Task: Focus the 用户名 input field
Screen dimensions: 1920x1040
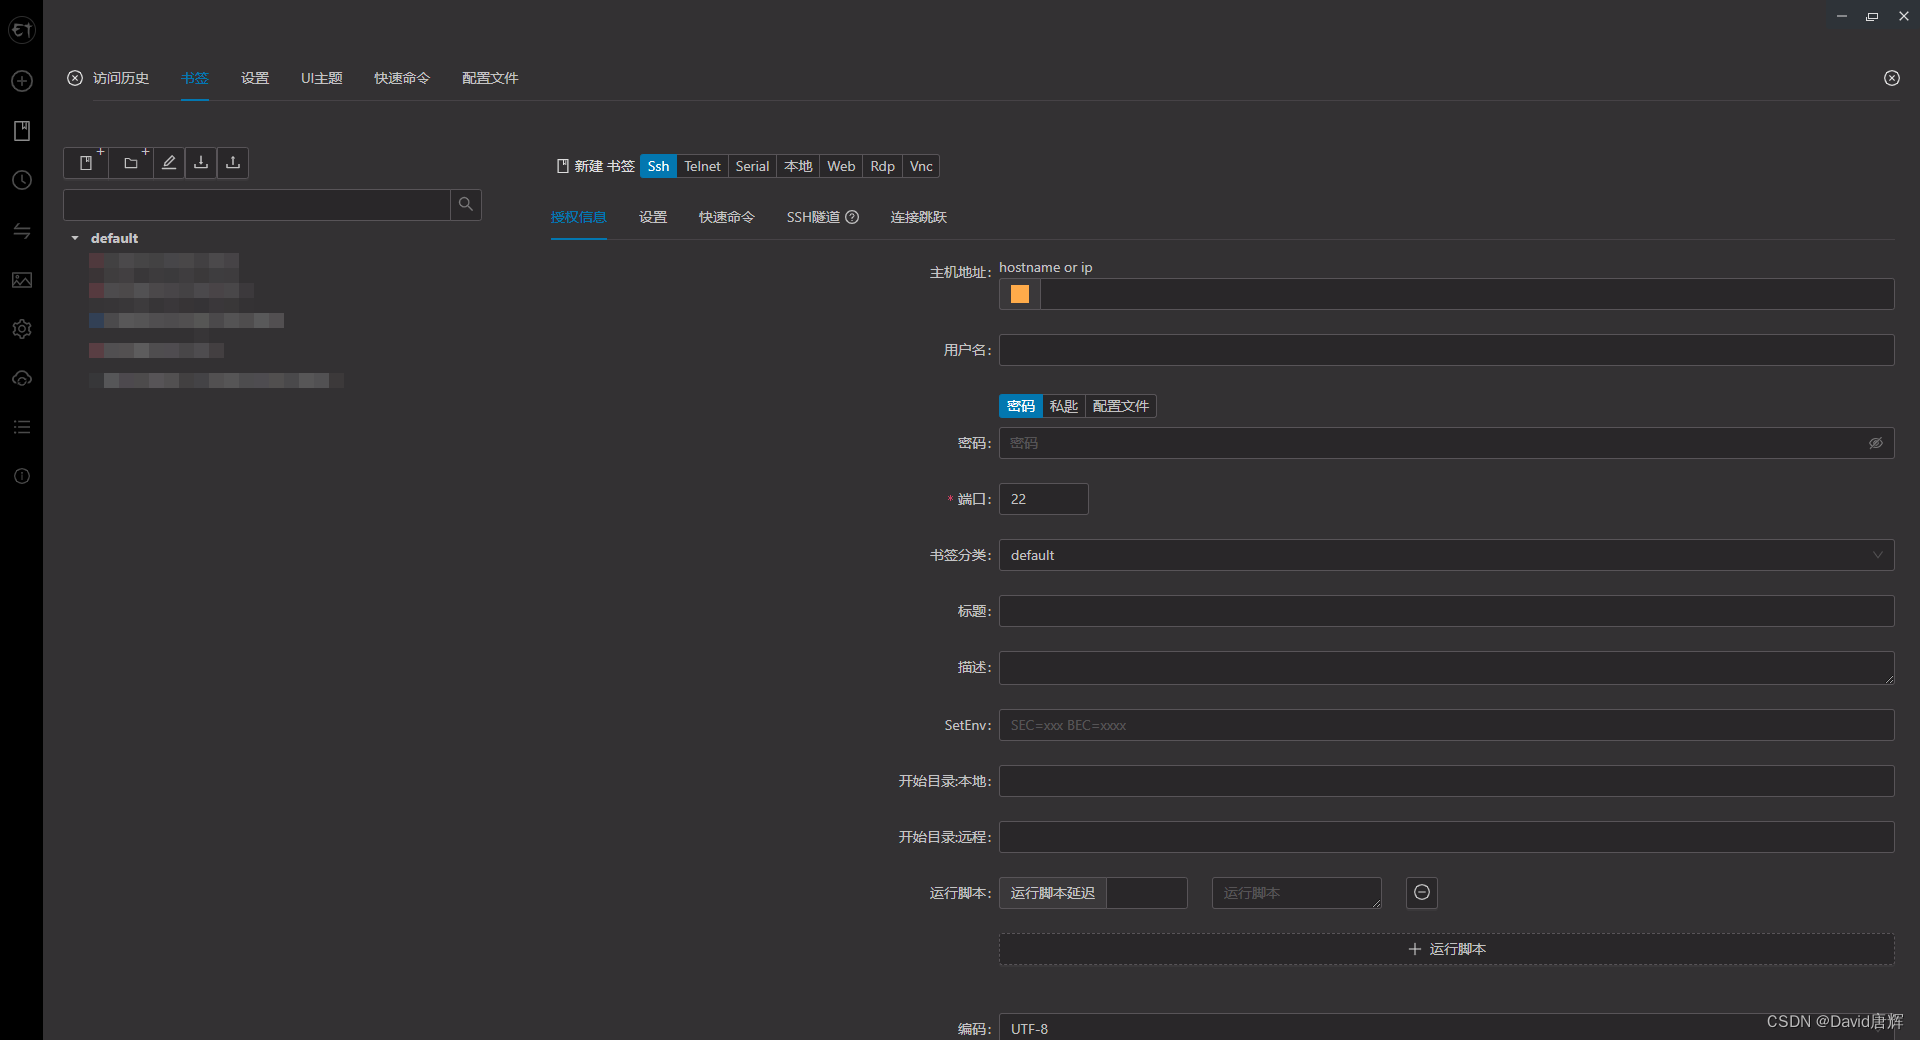Action: pyautogui.click(x=1446, y=350)
